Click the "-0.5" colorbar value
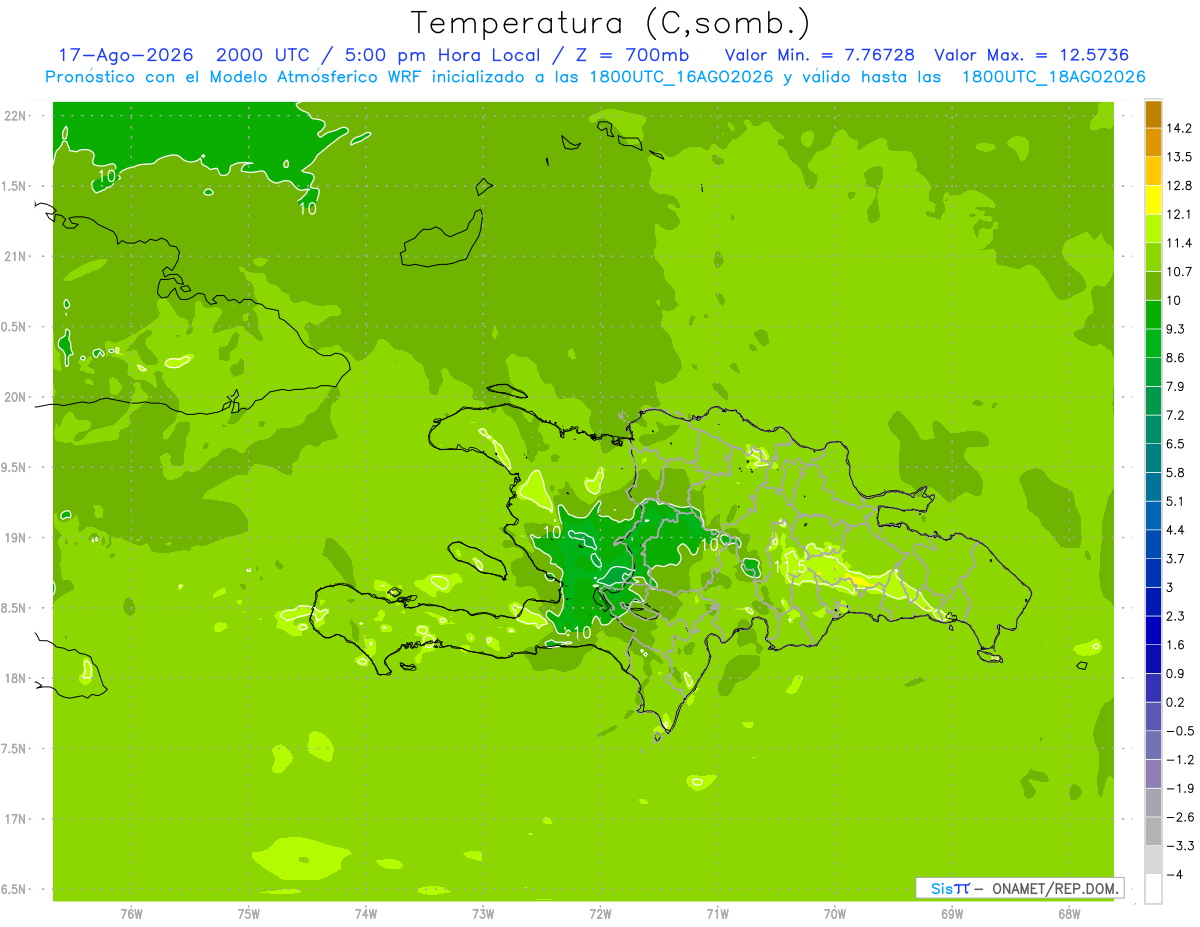Image resolution: width=1200 pixels, height=927 pixels. [x=1179, y=731]
